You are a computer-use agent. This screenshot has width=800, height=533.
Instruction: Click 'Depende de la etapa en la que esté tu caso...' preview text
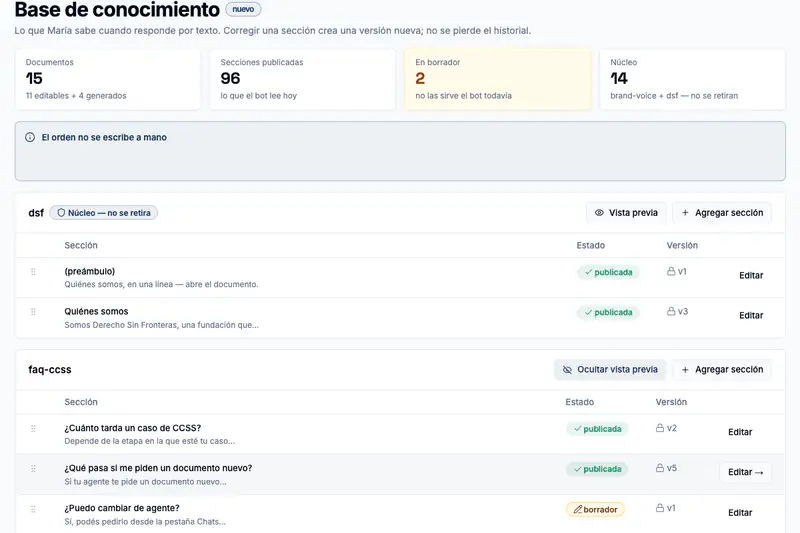point(149,441)
